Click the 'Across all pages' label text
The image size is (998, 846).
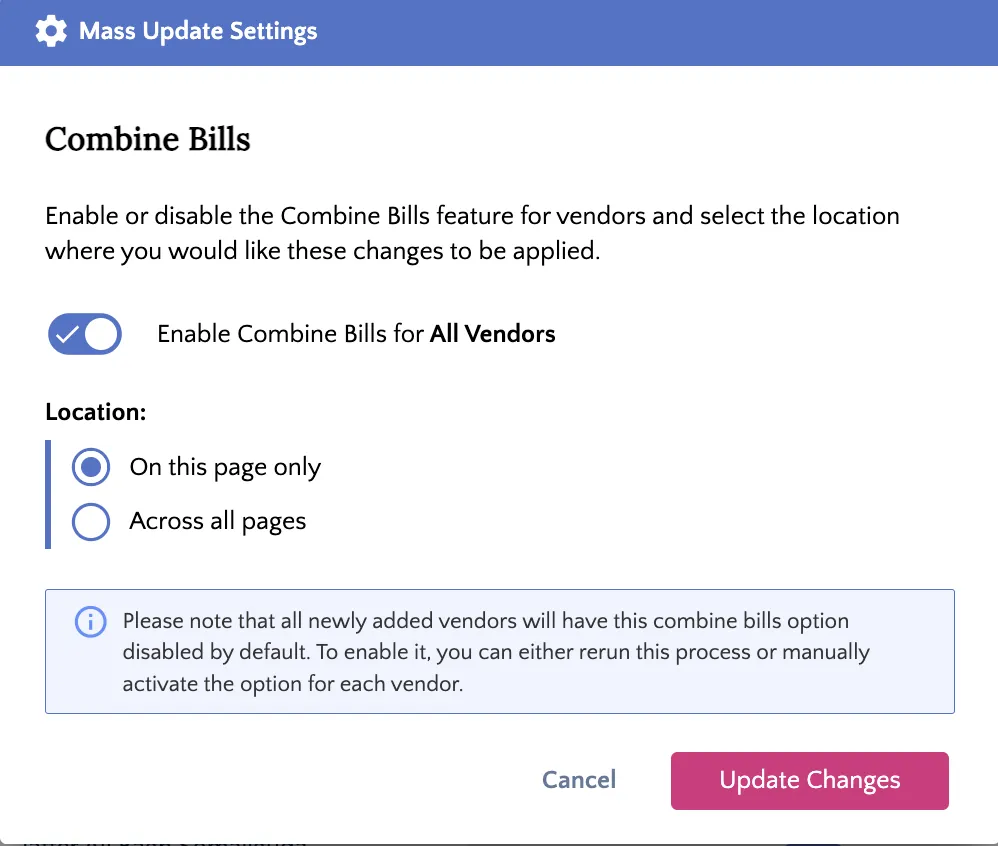click(218, 521)
